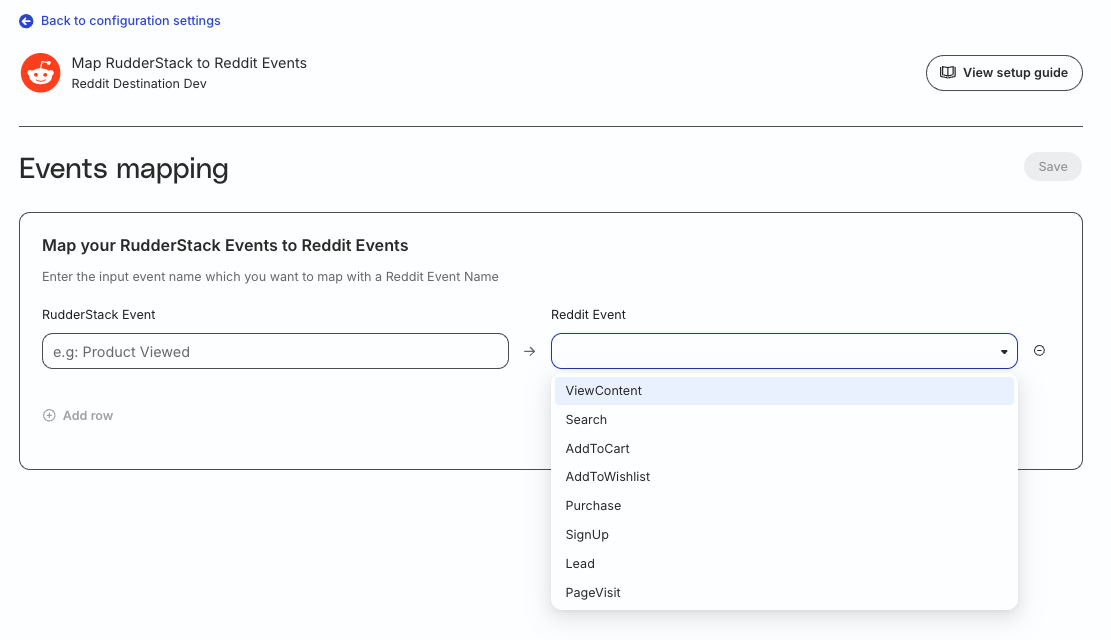Click the Reddit Event dropdown caret
This screenshot has width=1111, height=640.
tap(1003, 352)
